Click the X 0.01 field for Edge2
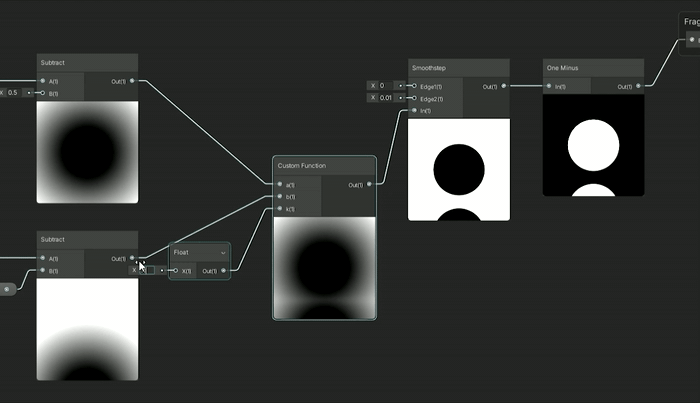 click(387, 98)
